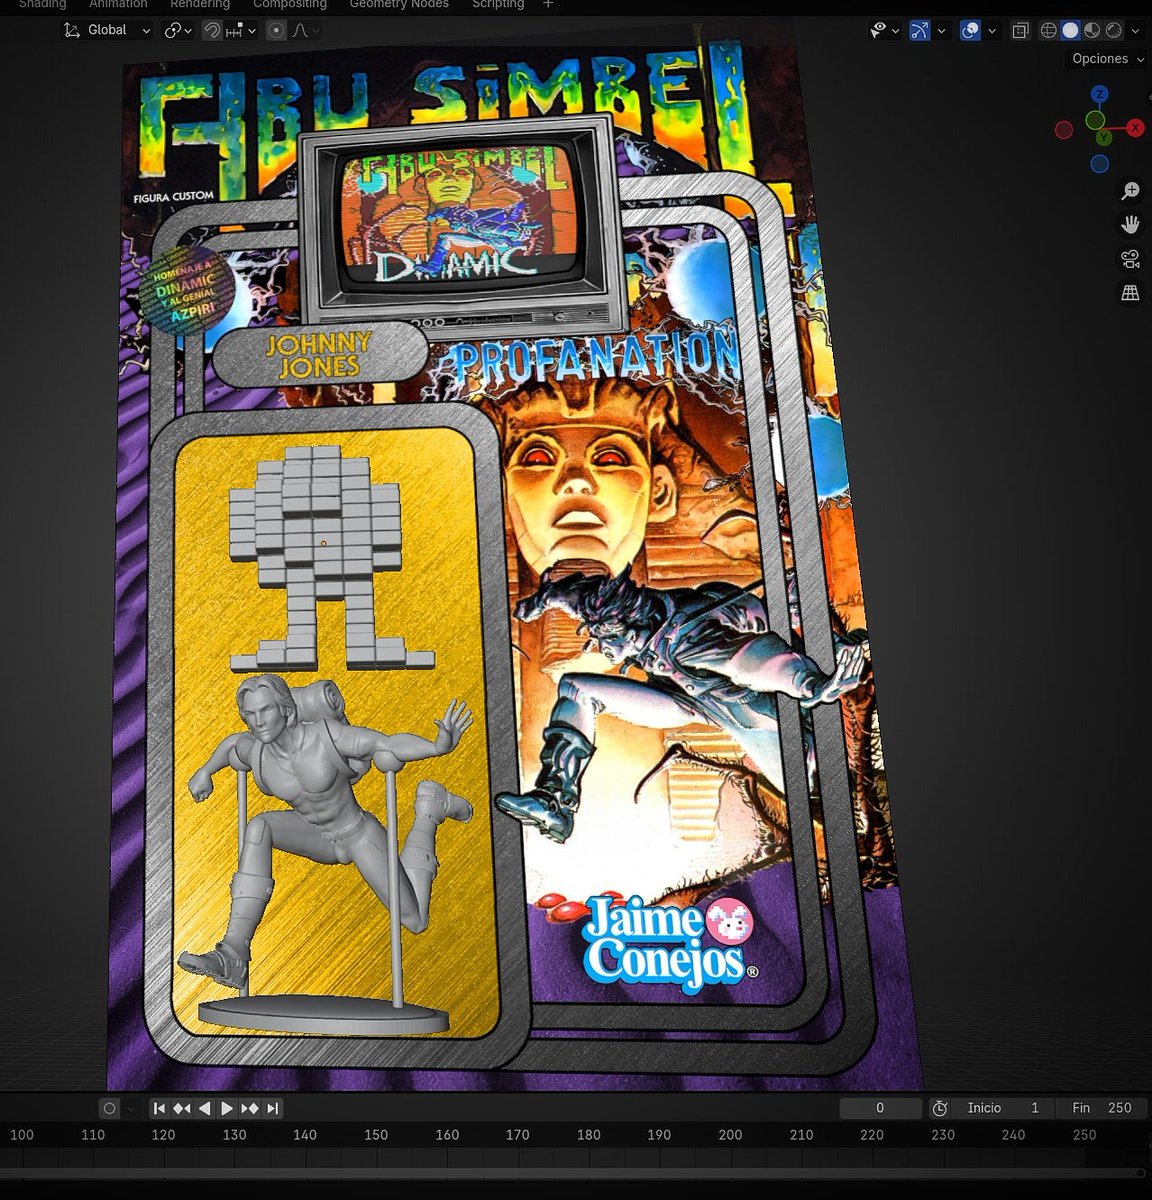Click frame 170 on the timeline ruler
The image size is (1152, 1200).
[x=517, y=1135]
